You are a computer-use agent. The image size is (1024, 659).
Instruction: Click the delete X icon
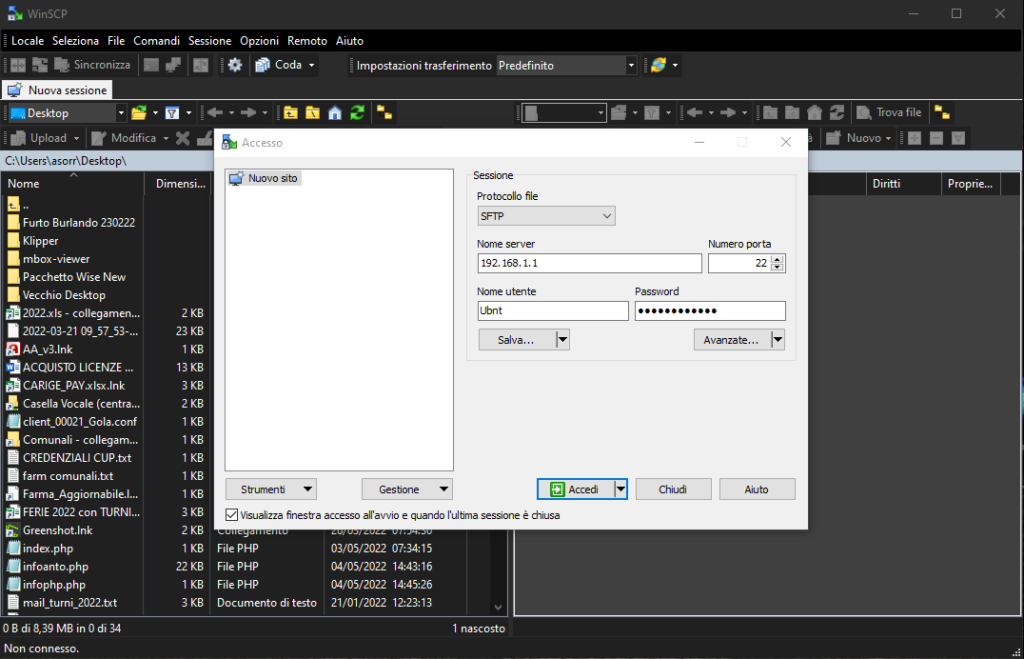click(183, 138)
